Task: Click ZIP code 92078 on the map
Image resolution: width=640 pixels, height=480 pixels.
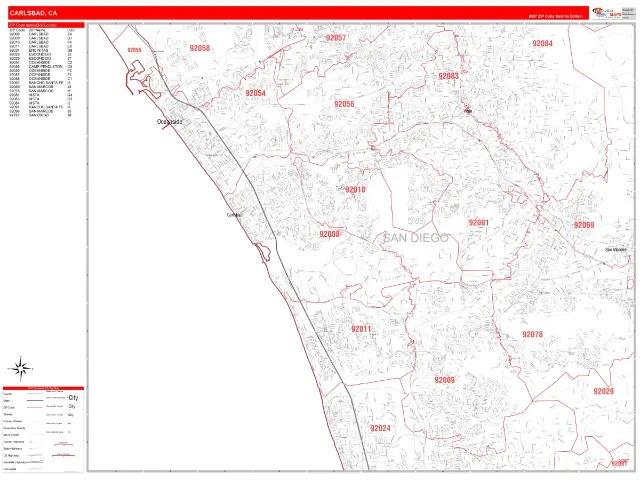Action: click(x=533, y=334)
